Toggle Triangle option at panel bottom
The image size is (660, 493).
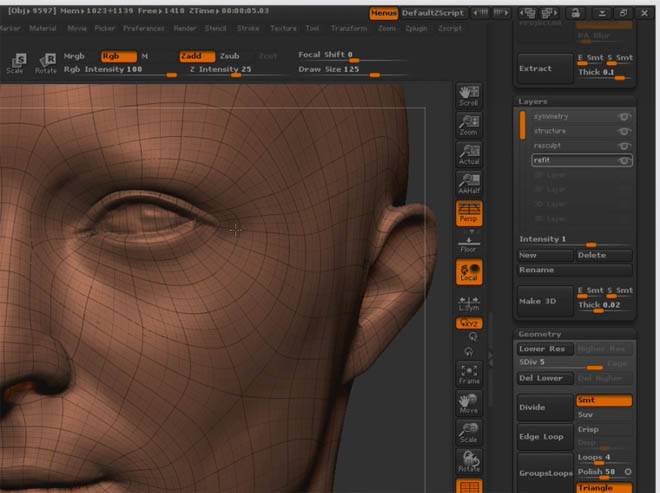click(604, 488)
